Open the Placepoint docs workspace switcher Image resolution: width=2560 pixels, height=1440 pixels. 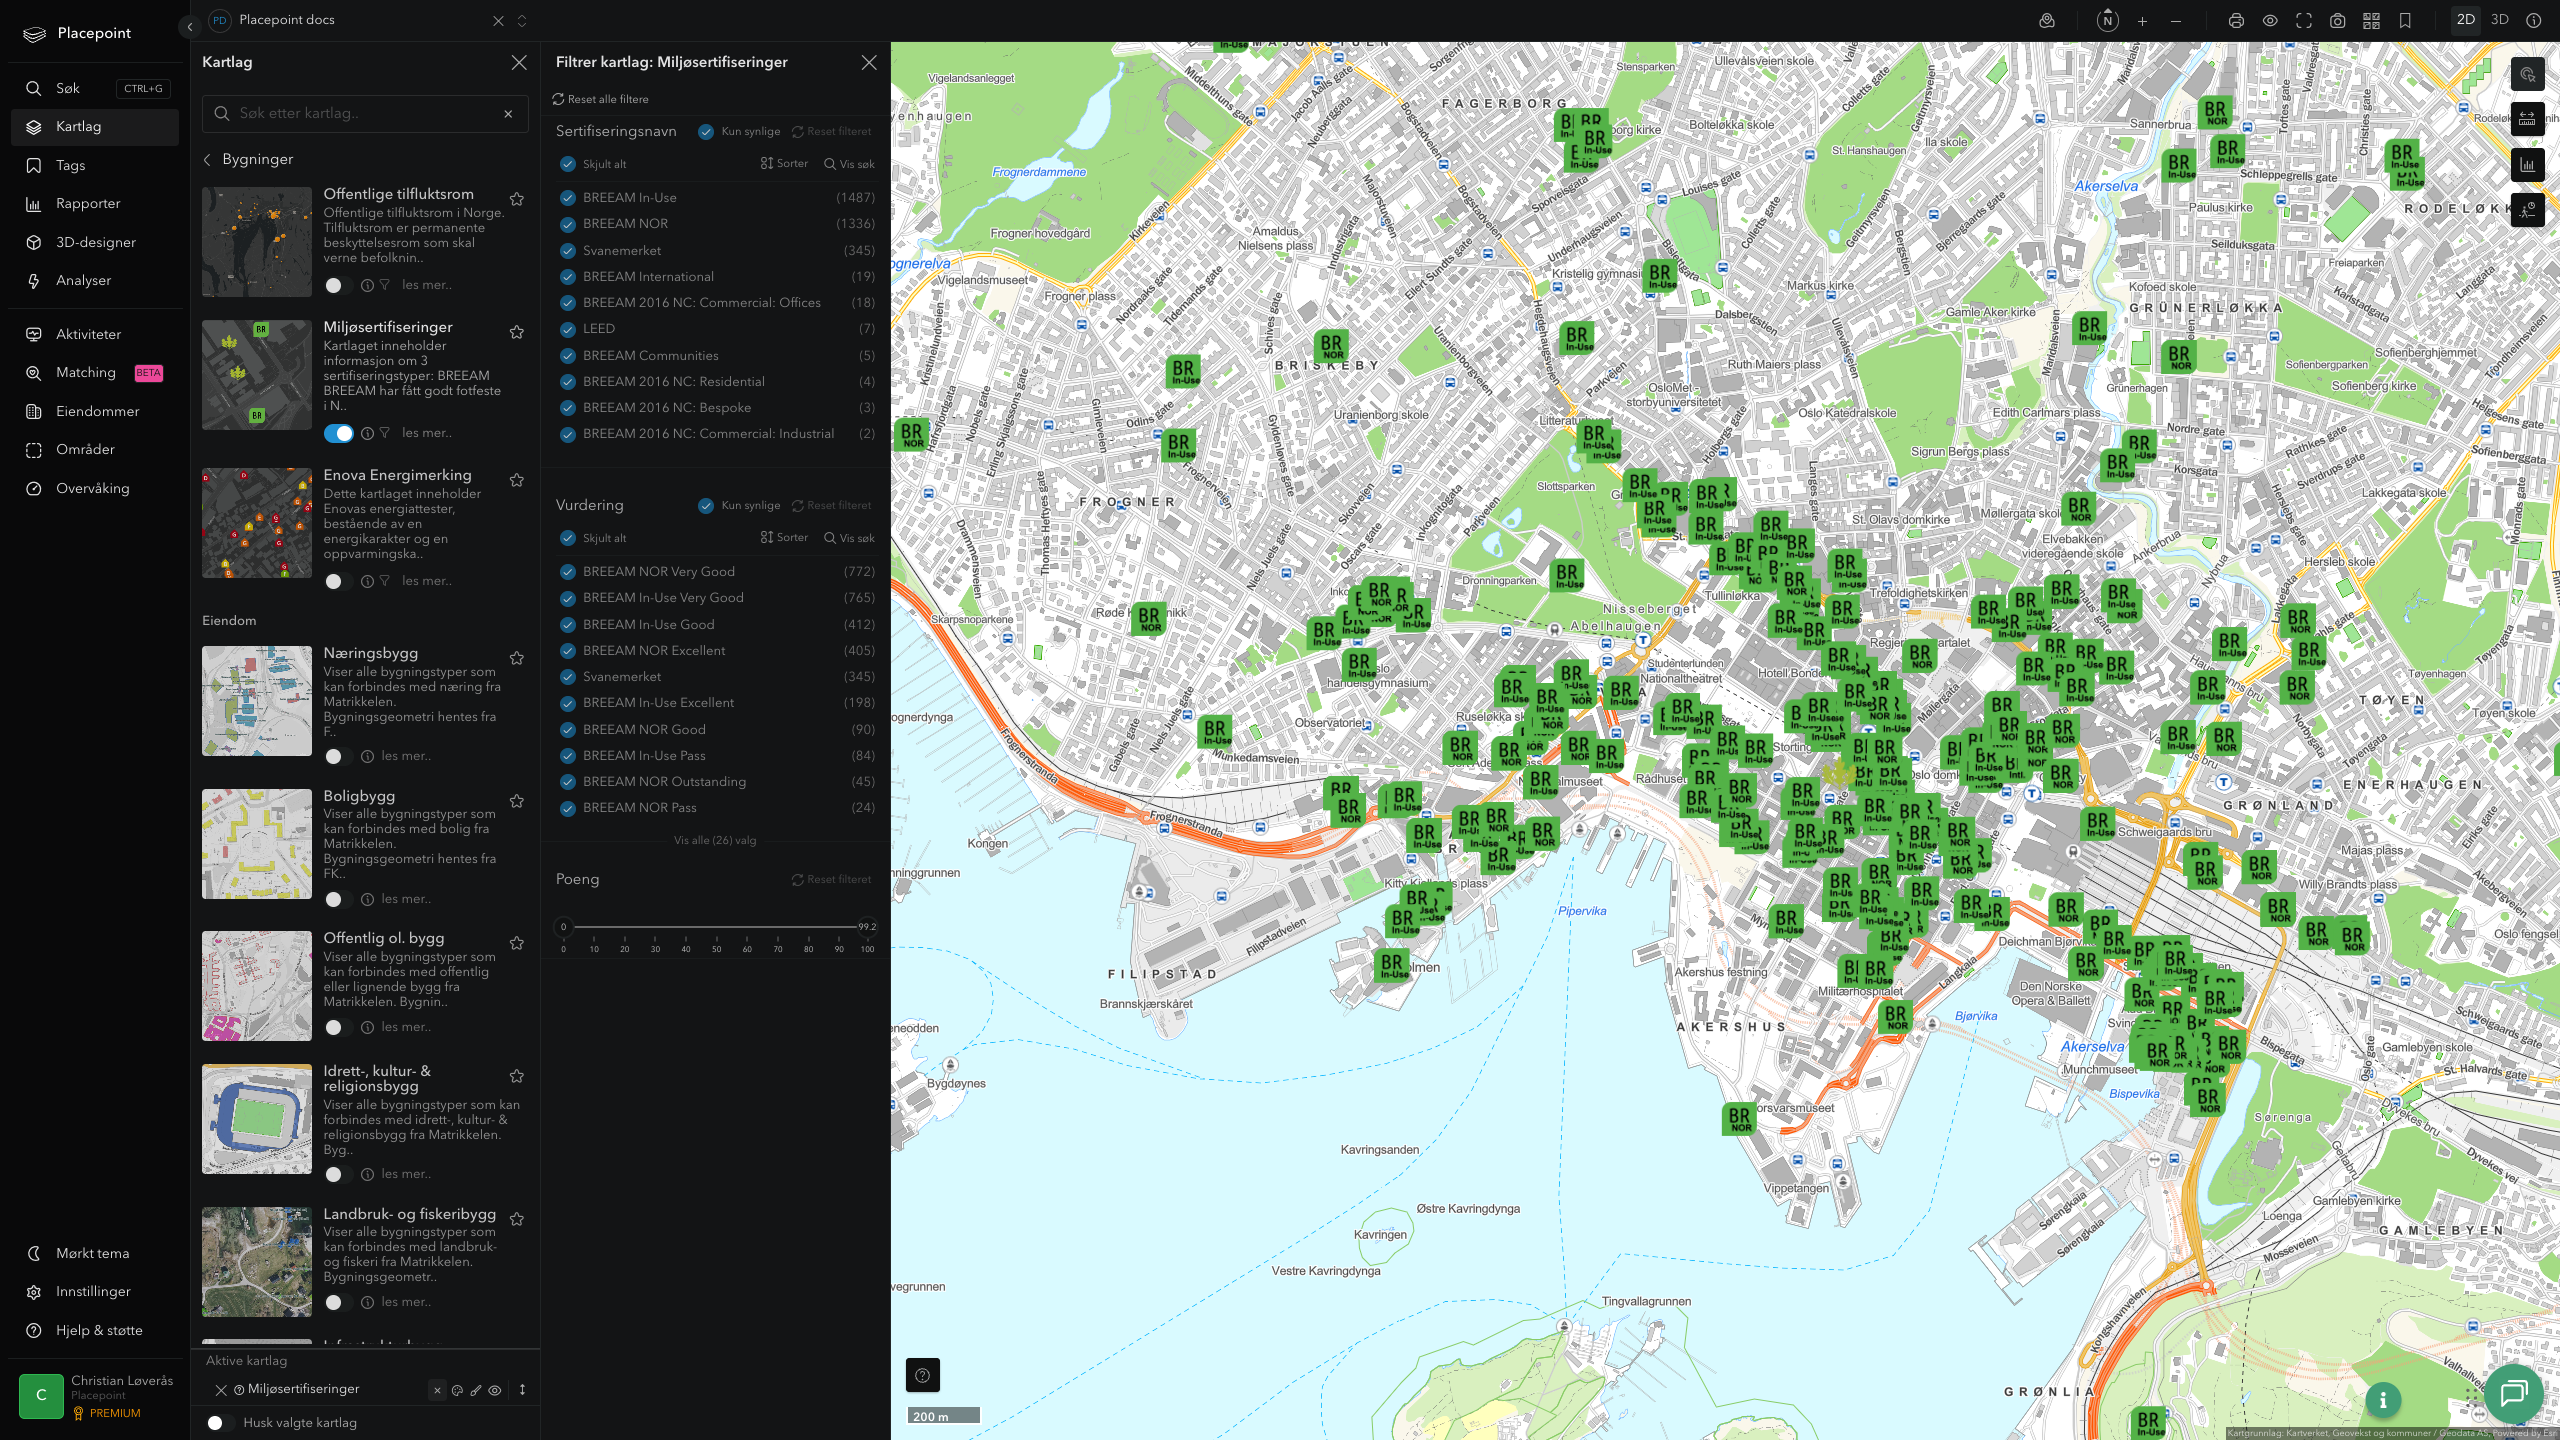[x=522, y=21]
